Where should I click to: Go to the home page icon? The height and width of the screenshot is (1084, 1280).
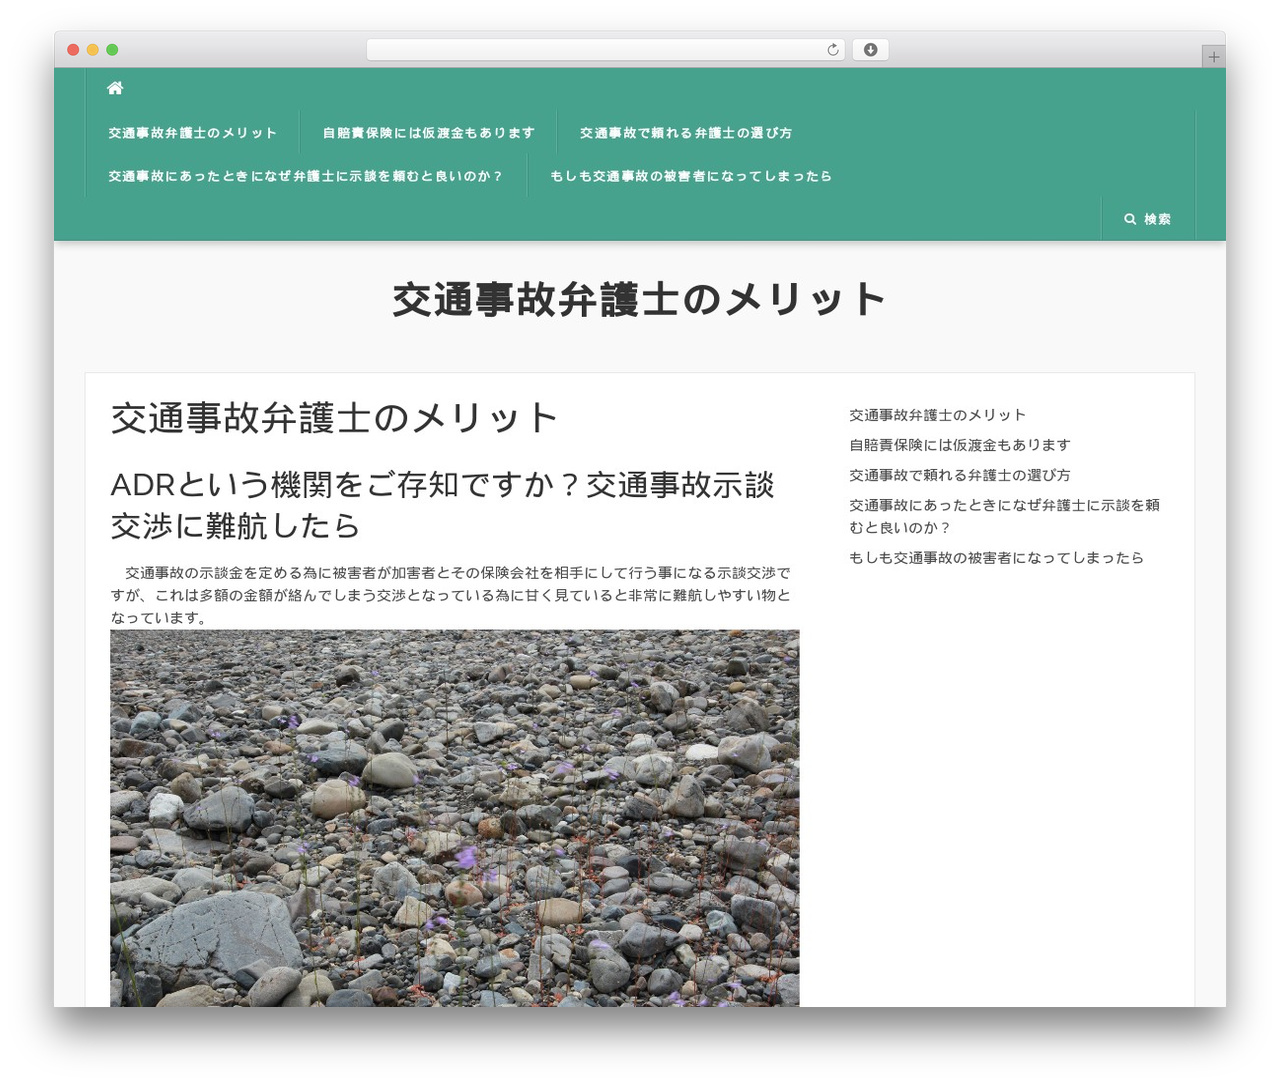[115, 88]
